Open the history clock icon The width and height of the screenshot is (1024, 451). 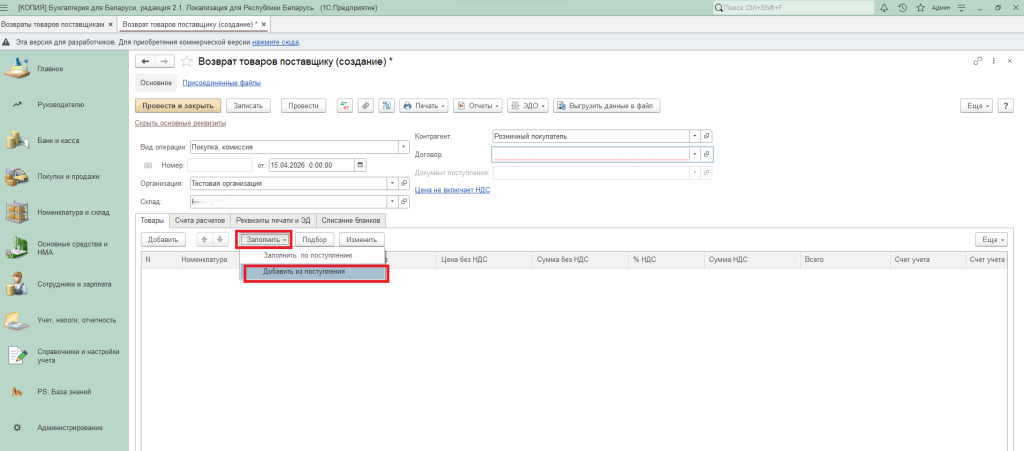(903, 8)
